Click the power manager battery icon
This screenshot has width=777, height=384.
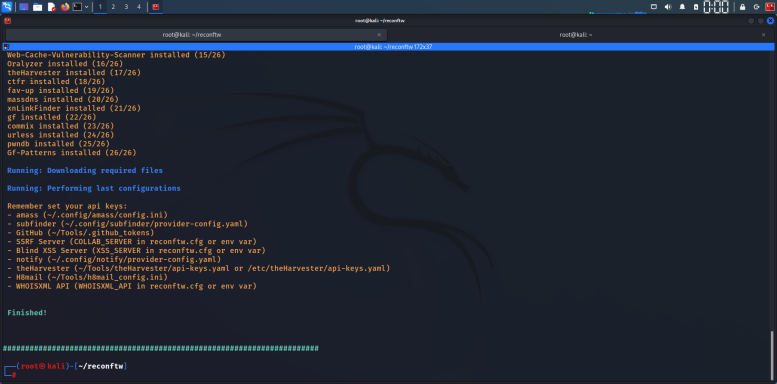pos(696,7)
